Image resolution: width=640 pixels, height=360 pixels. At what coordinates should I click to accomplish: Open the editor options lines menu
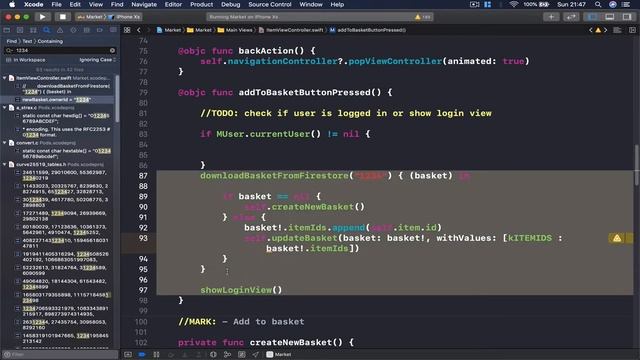[x=617, y=30]
